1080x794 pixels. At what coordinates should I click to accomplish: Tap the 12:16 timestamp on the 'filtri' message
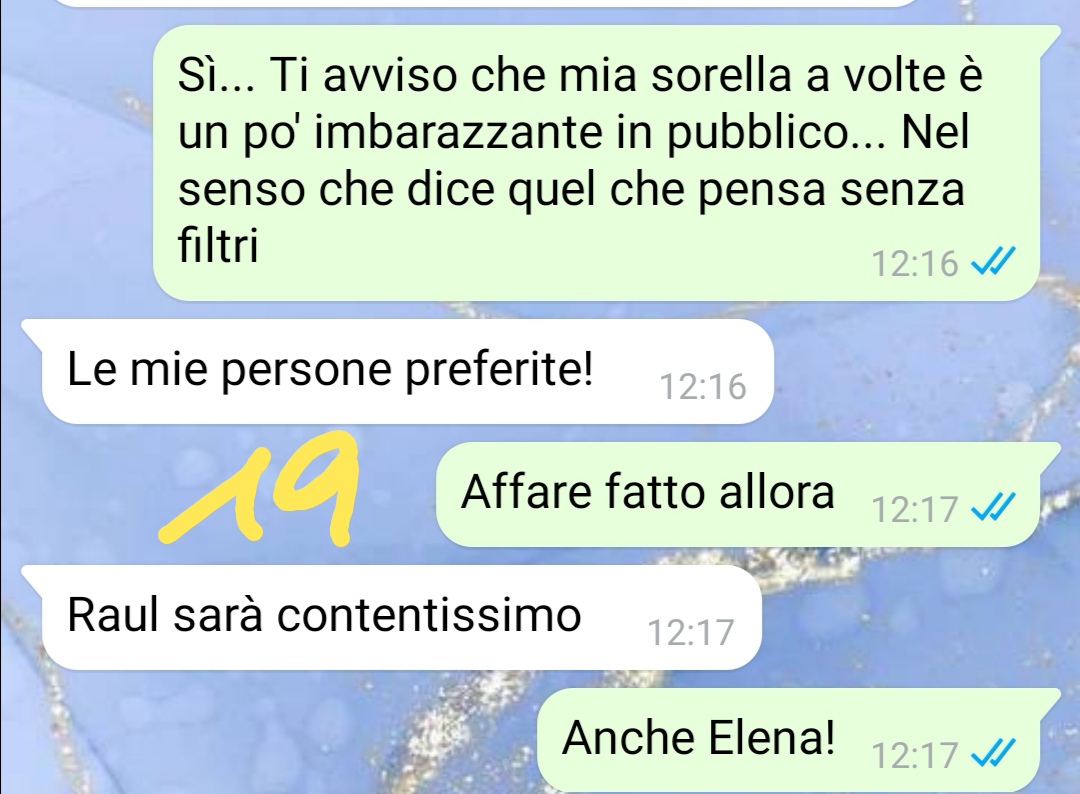[915, 263]
